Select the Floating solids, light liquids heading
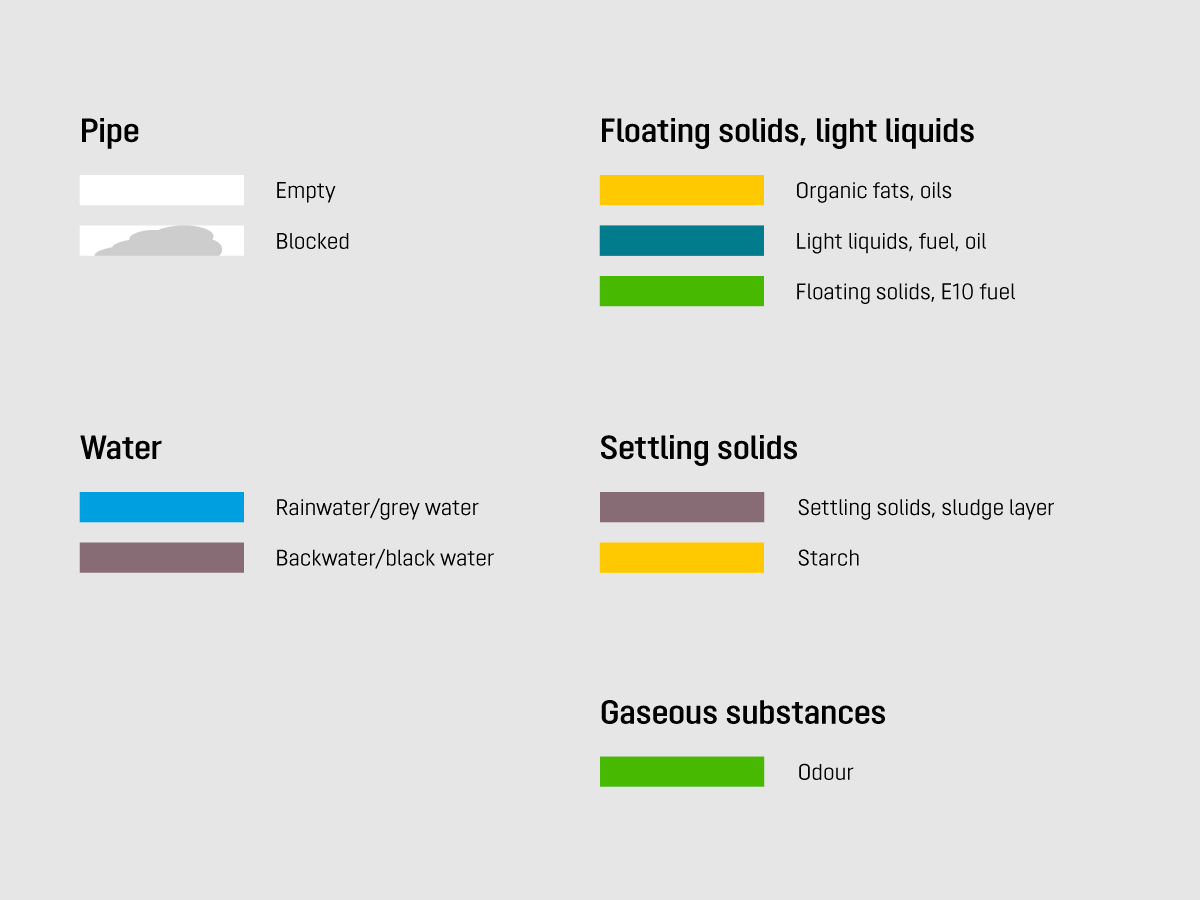Viewport: 1200px width, 900px height. [x=787, y=131]
